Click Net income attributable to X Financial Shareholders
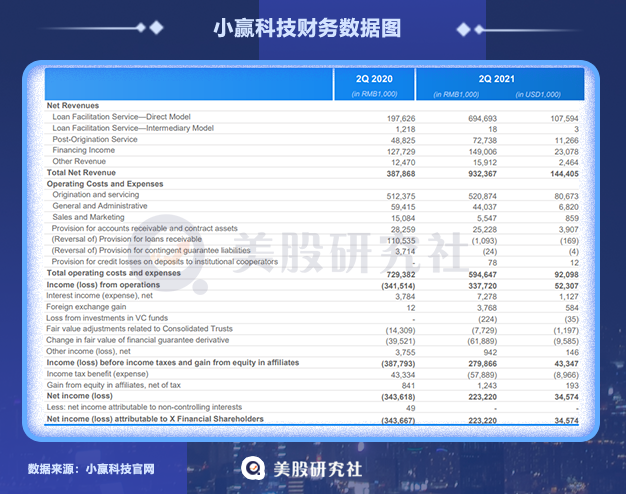Viewport: 626px width, 494px height. coord(155,419)
